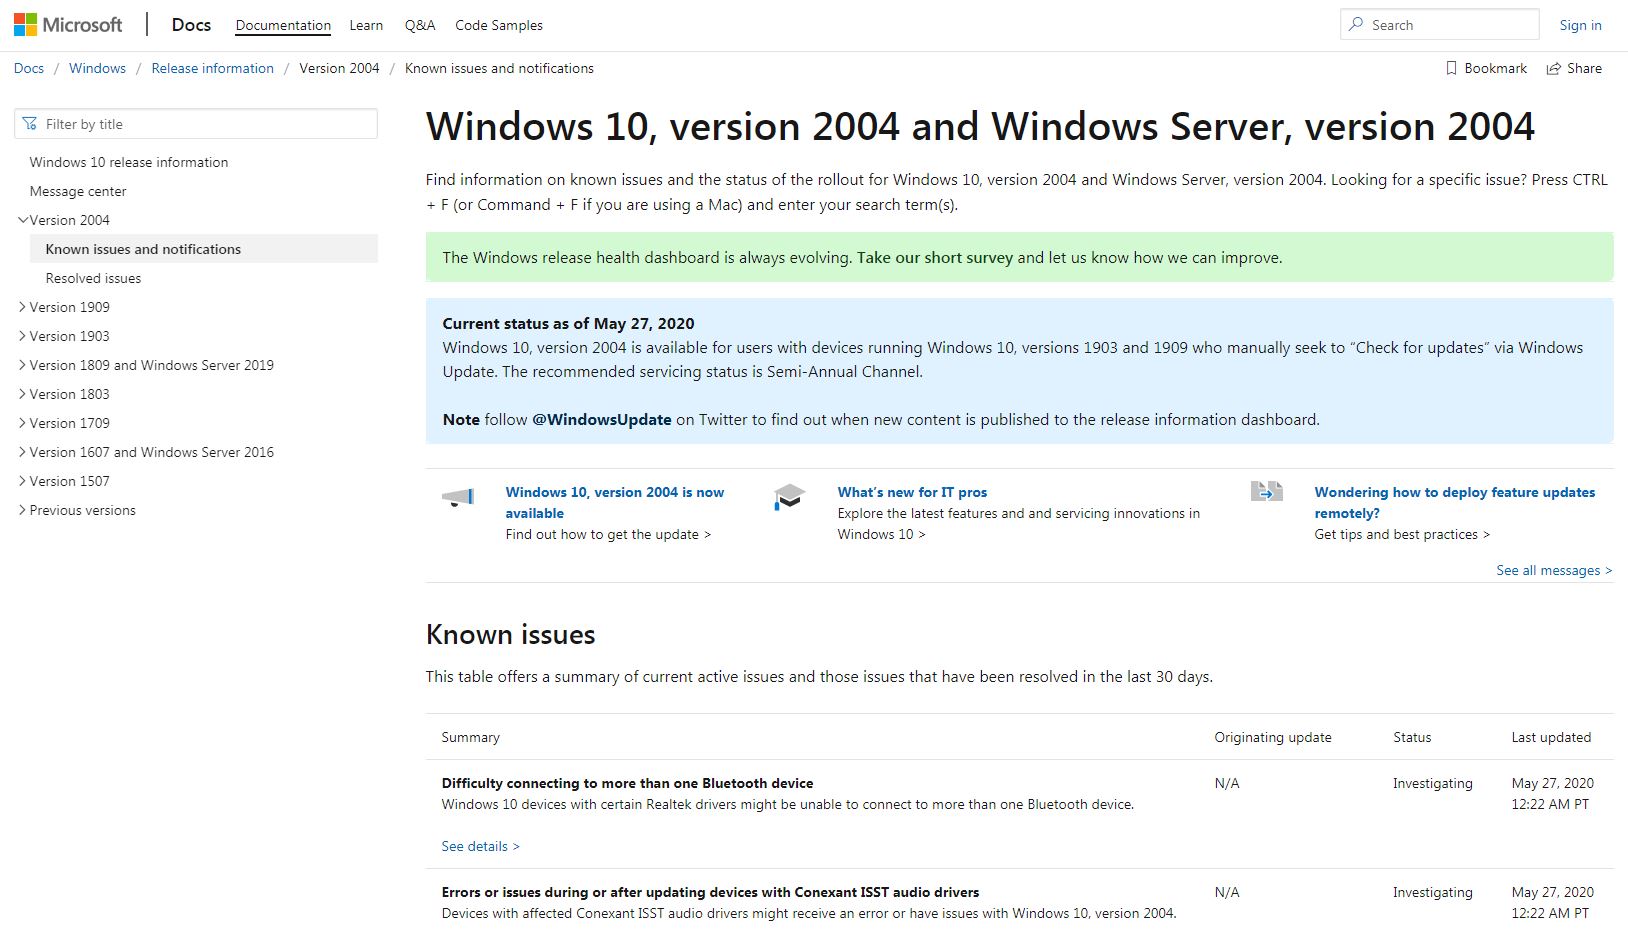The height and width of the screenshot is (935, 1628).
Task: Expand Version 1803 in sidebar
Action: [23, 394]
